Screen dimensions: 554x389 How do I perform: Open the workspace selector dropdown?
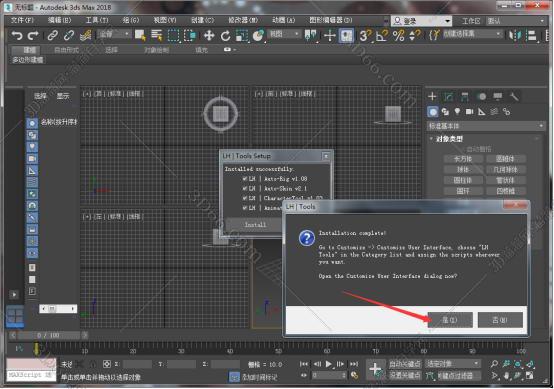point(515,21)
